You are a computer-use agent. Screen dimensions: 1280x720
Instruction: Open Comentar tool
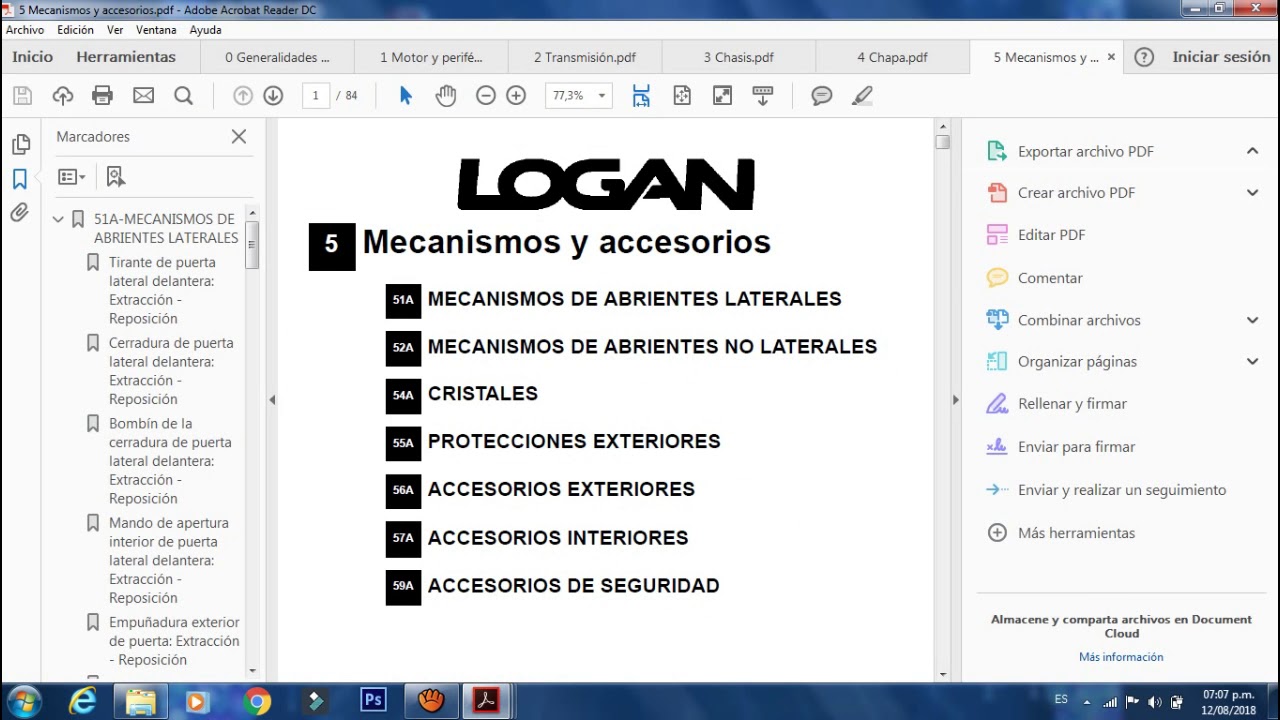[1050, 278]
